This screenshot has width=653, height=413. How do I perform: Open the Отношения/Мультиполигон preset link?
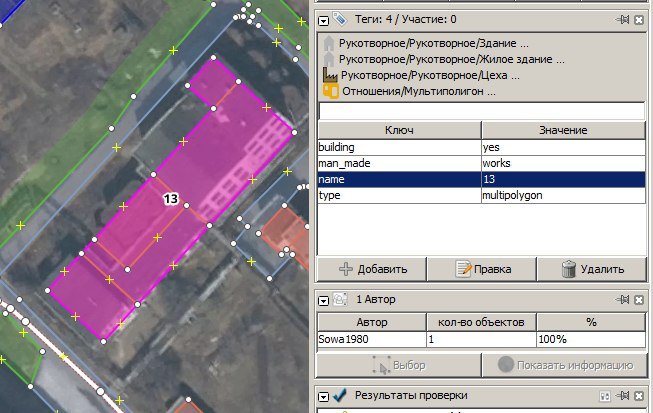tap(419, 91)
